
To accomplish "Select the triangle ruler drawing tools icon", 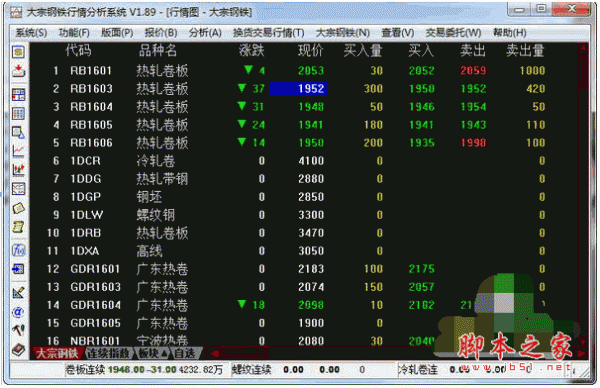I will click(x=18, y=293).
